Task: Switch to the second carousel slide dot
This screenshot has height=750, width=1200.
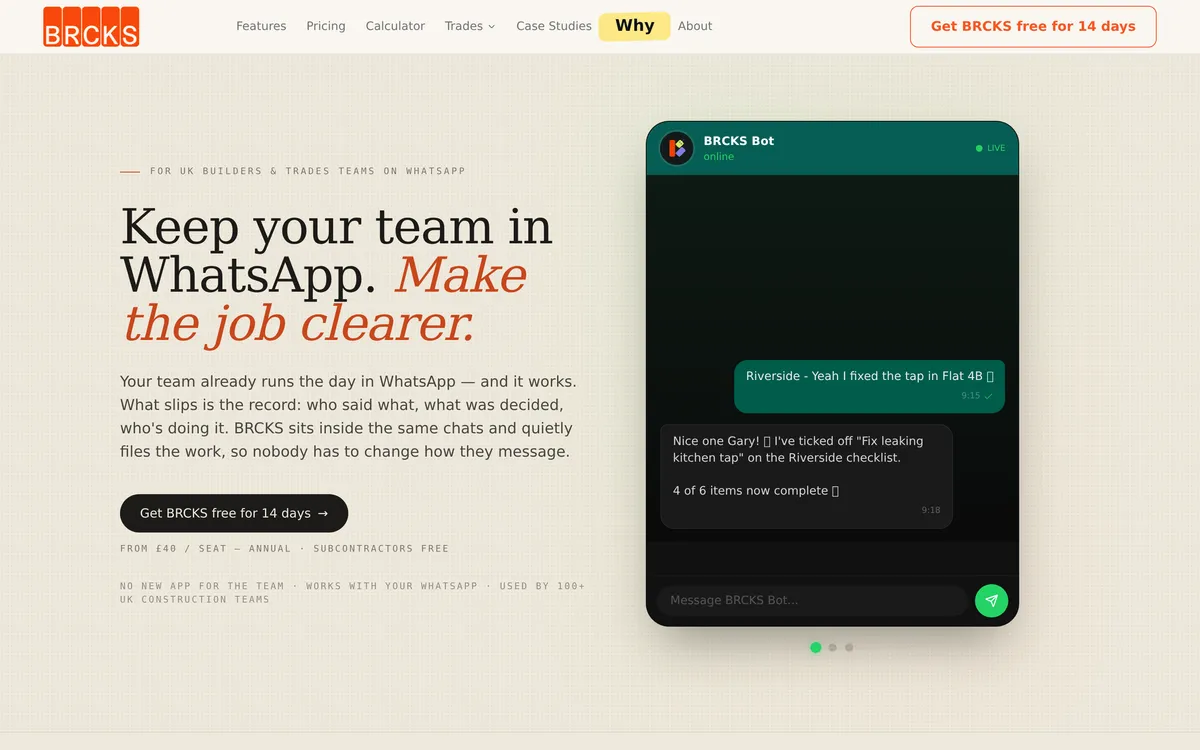Action: (x=832, y=647)
